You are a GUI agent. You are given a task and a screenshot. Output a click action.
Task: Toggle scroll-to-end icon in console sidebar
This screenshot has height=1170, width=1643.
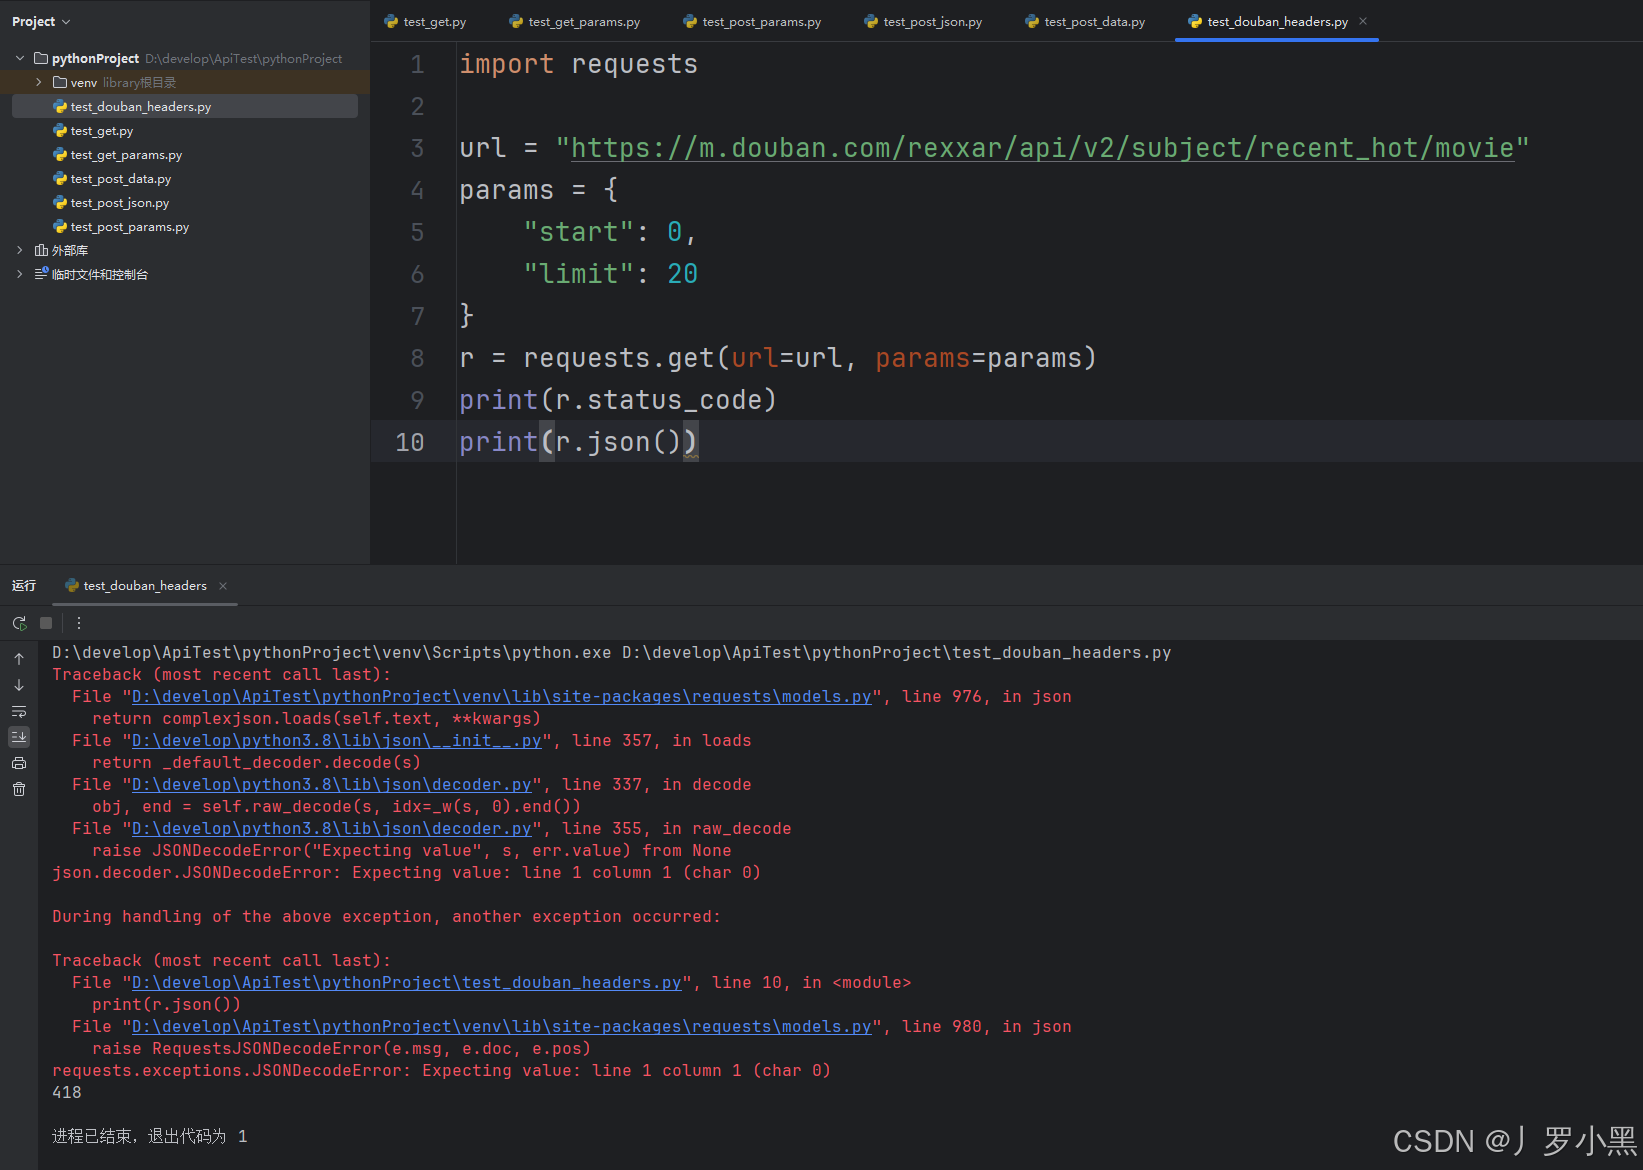click(x=19, y=737)
